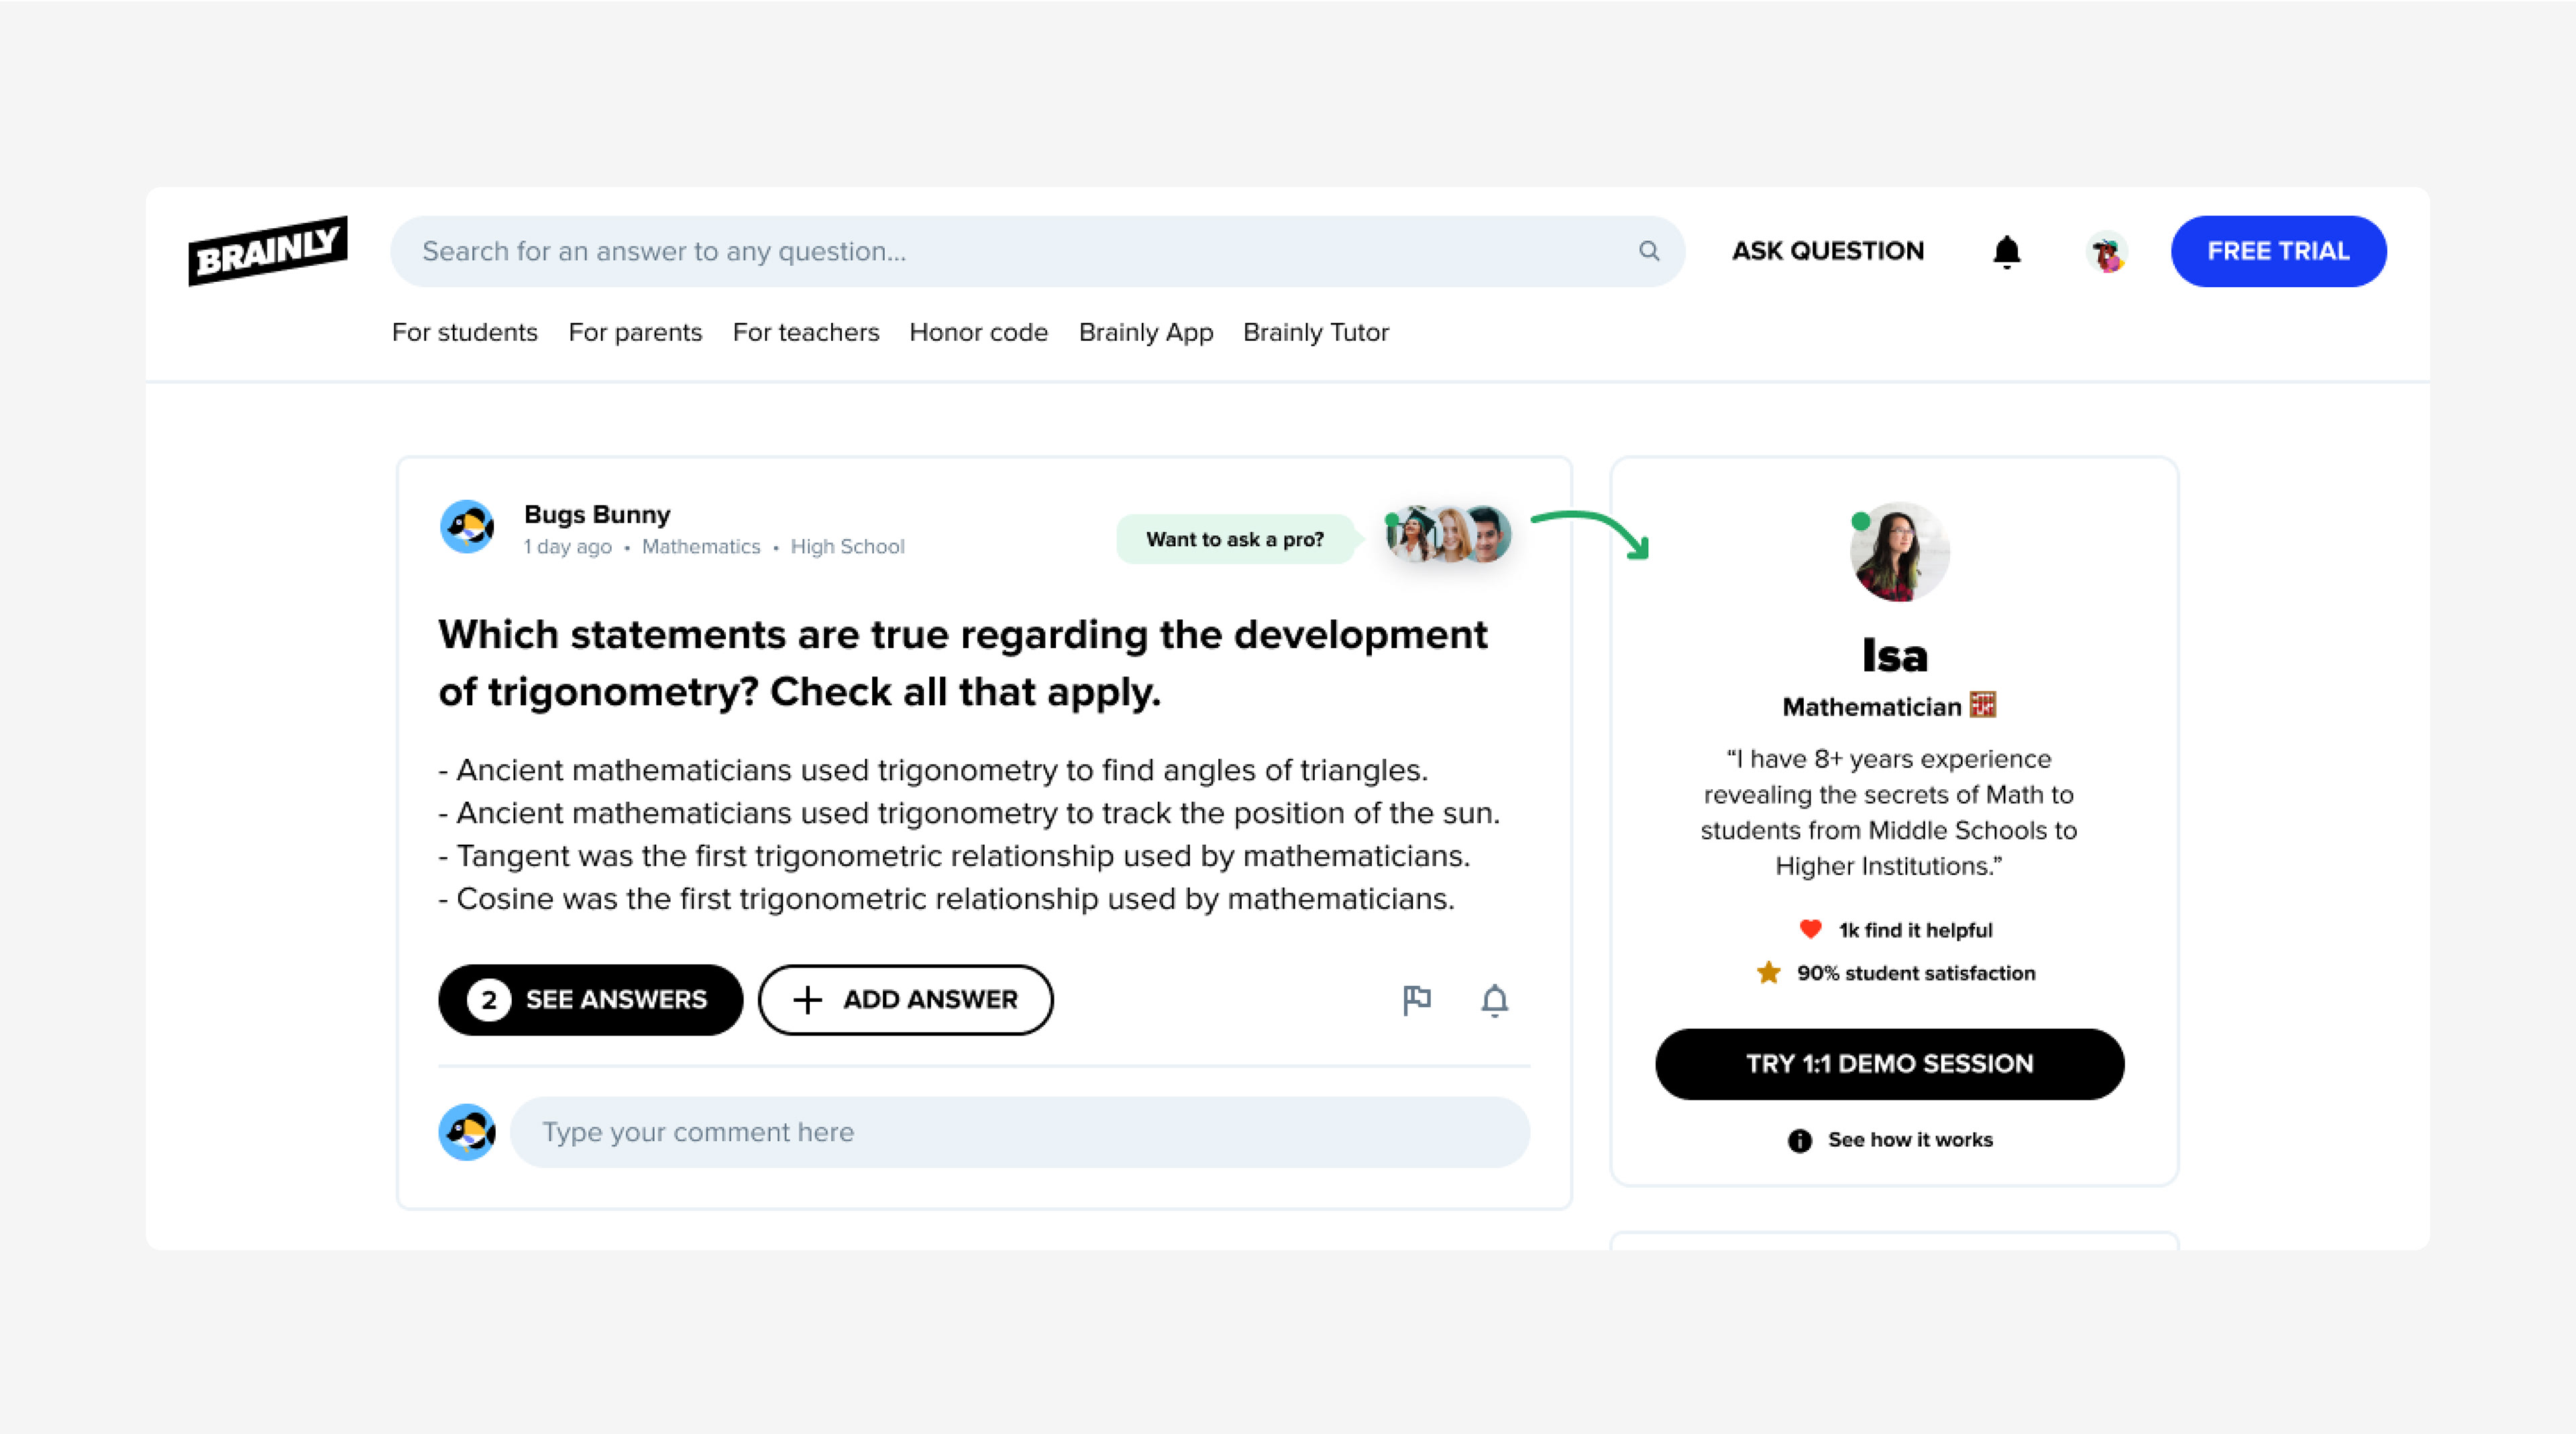This screenshot has width=2576, height=1434.
Task: Open tutor Isa's profile photo
Action: 1898,552
